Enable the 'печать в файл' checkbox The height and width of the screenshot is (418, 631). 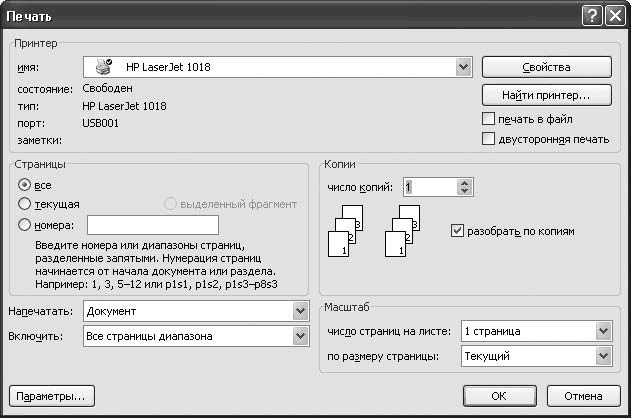pos(489,119)
